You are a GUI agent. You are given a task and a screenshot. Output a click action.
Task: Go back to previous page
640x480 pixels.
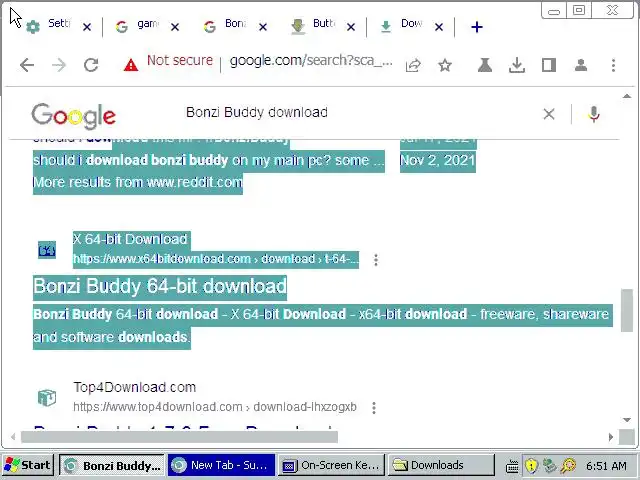[27, 65]
